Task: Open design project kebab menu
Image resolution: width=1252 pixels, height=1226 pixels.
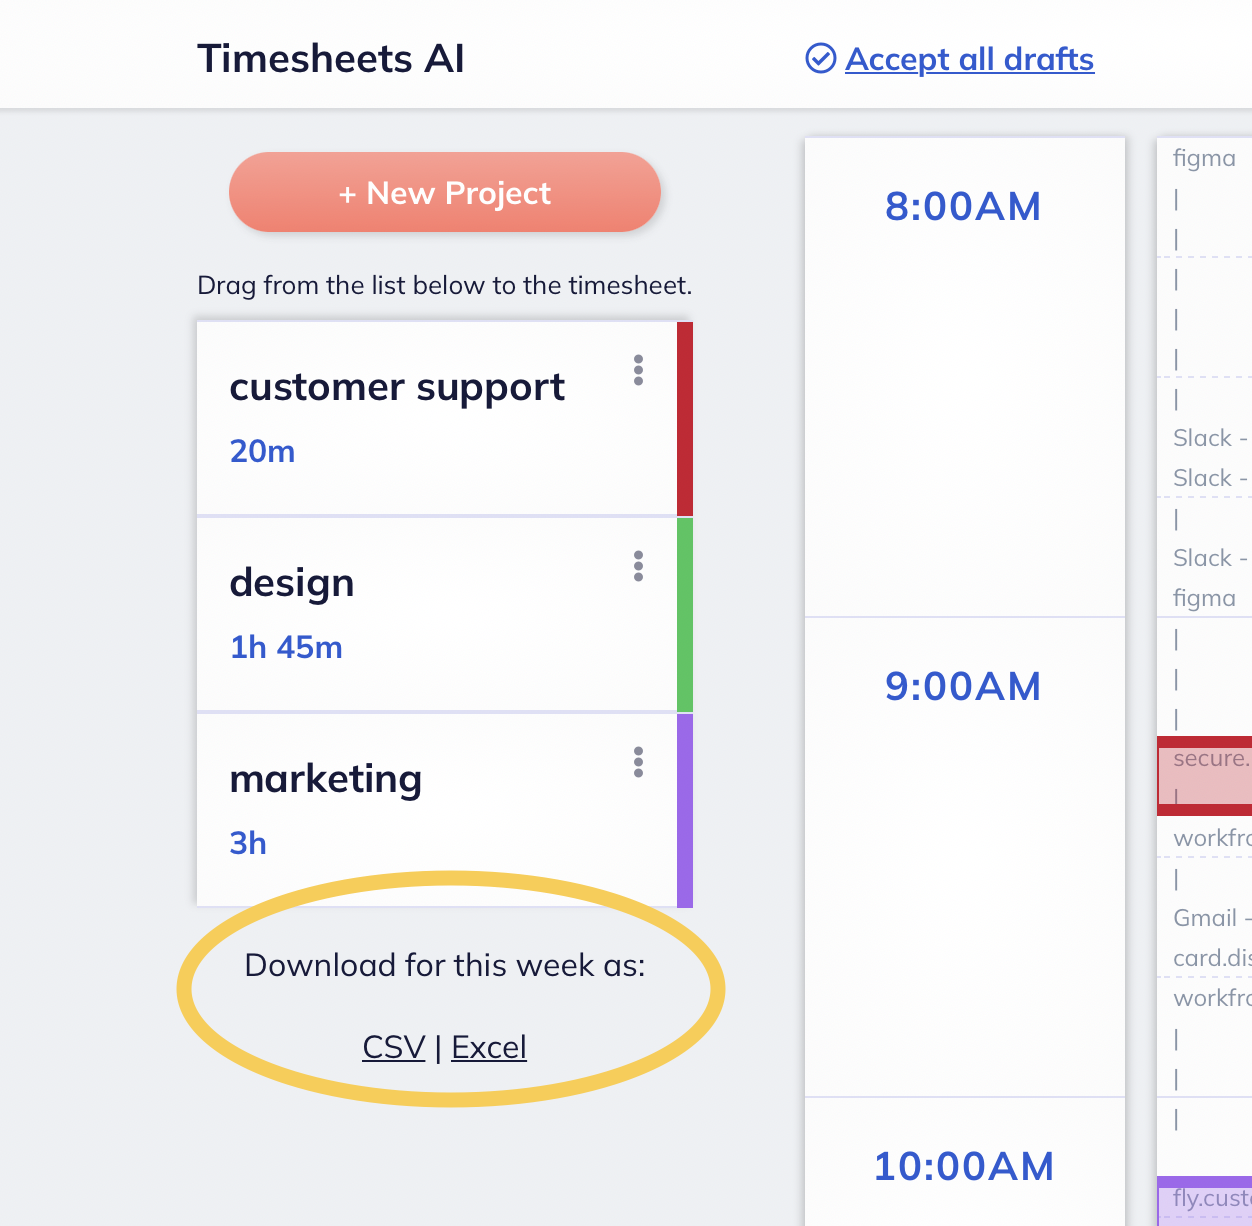Action: point(638,566)
